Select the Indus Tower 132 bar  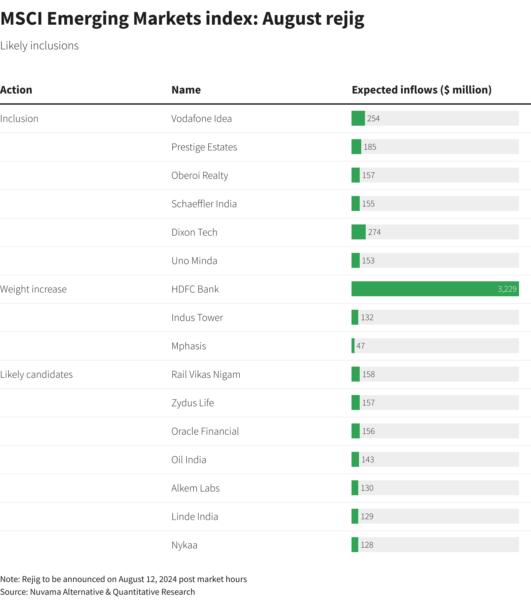(x=355, y=317)
